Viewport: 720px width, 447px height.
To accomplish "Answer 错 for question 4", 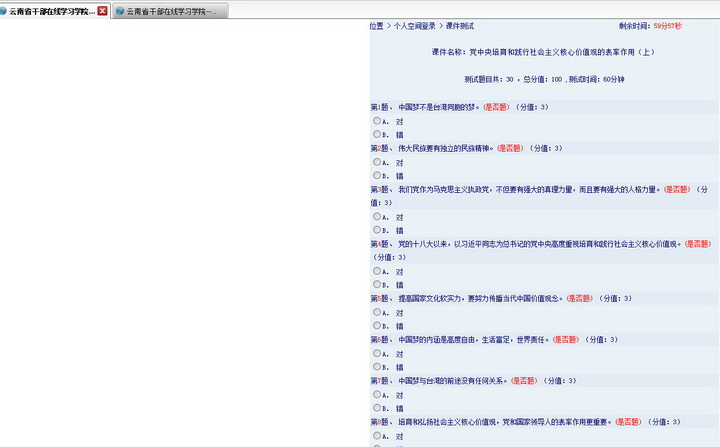I will 377,283.
